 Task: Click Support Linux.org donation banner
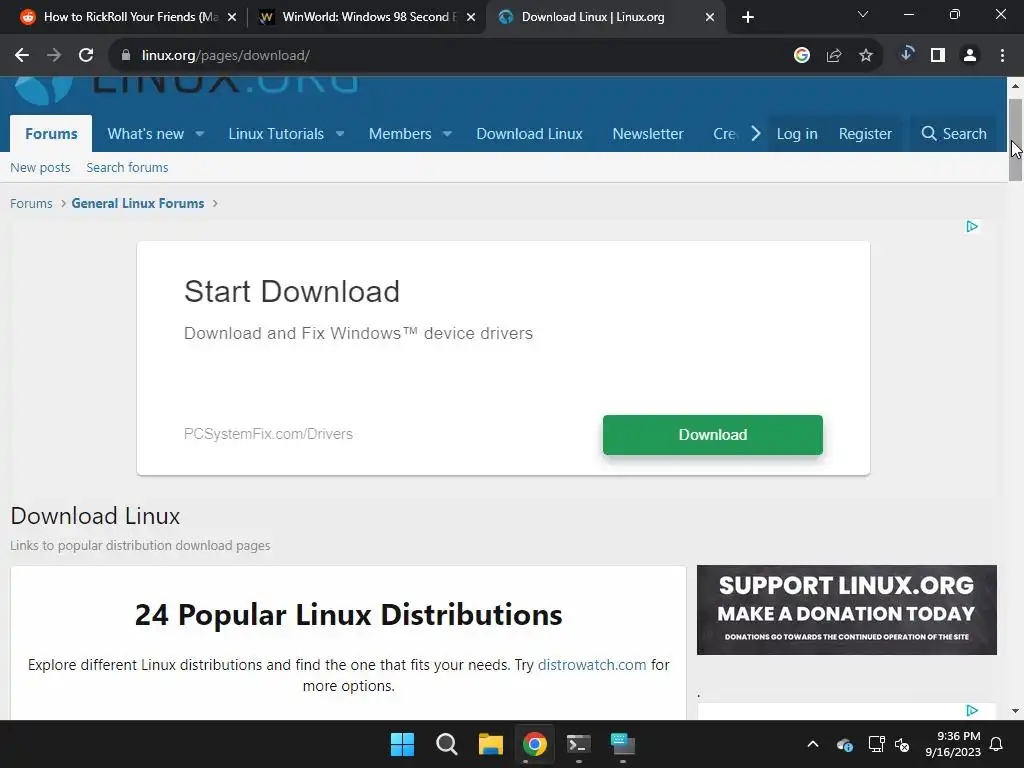(846, 610)
